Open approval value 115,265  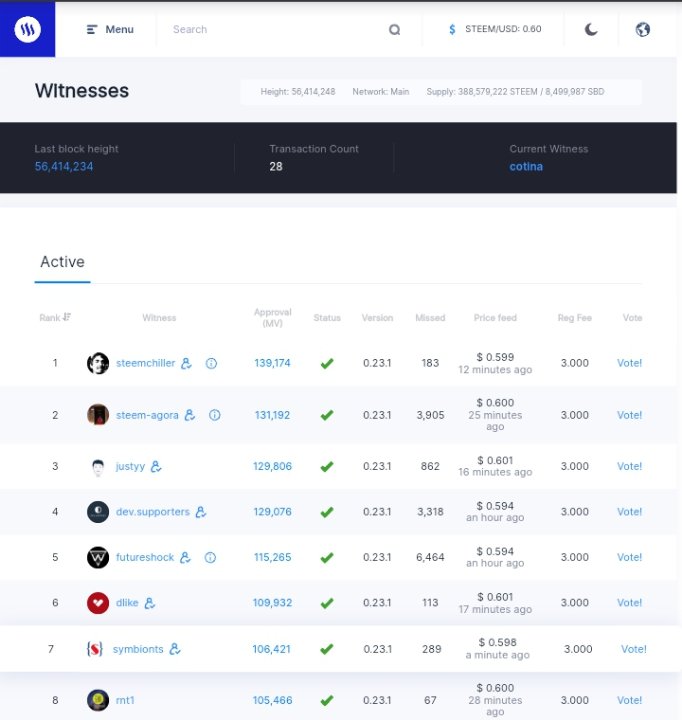(272, 557)
